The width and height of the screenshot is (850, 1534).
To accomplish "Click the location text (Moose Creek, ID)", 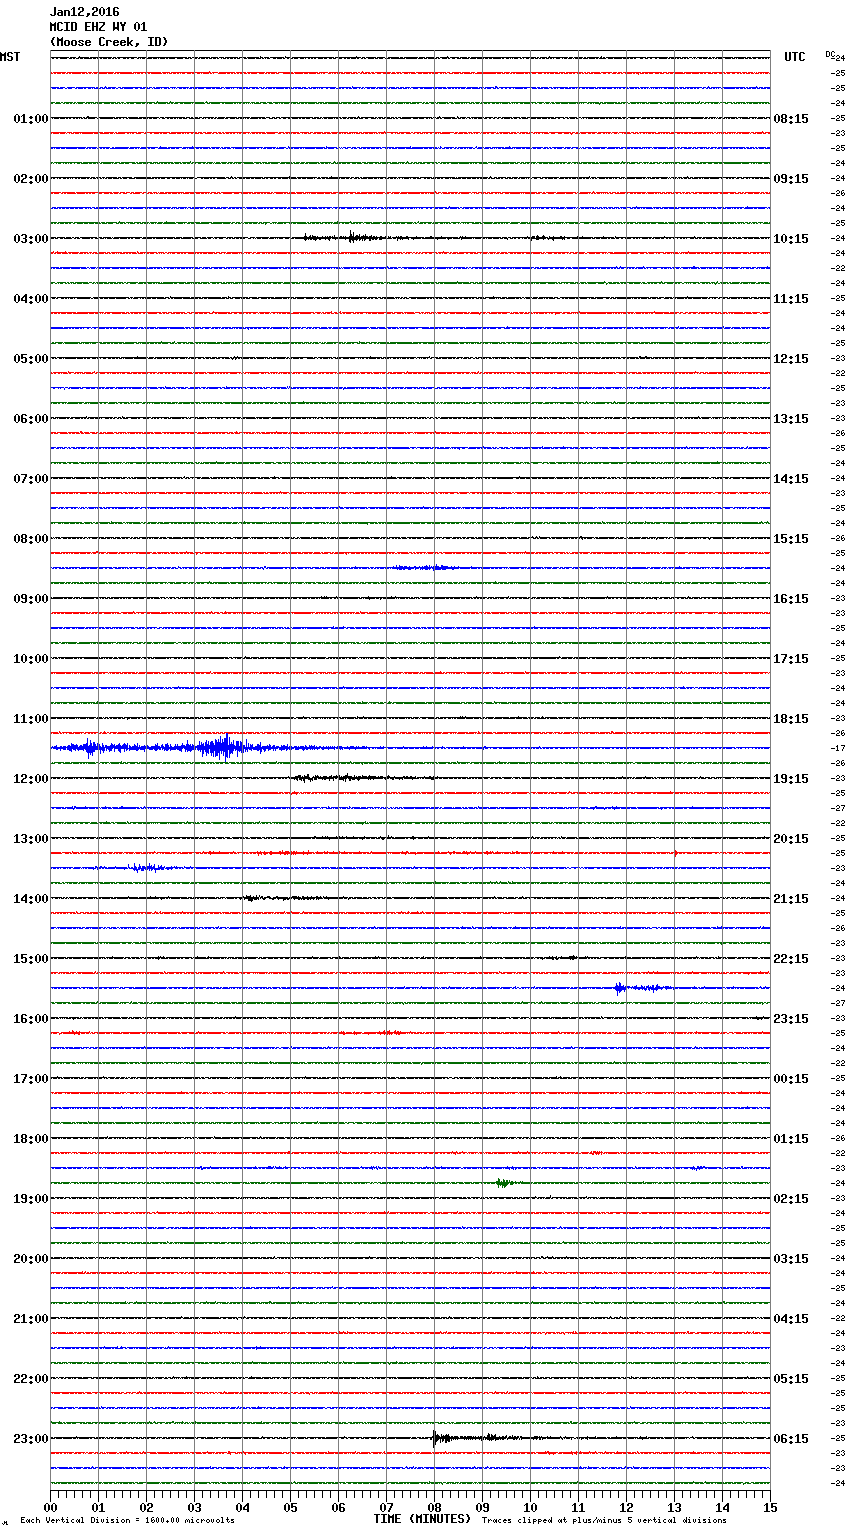I will tap(109, 42).
